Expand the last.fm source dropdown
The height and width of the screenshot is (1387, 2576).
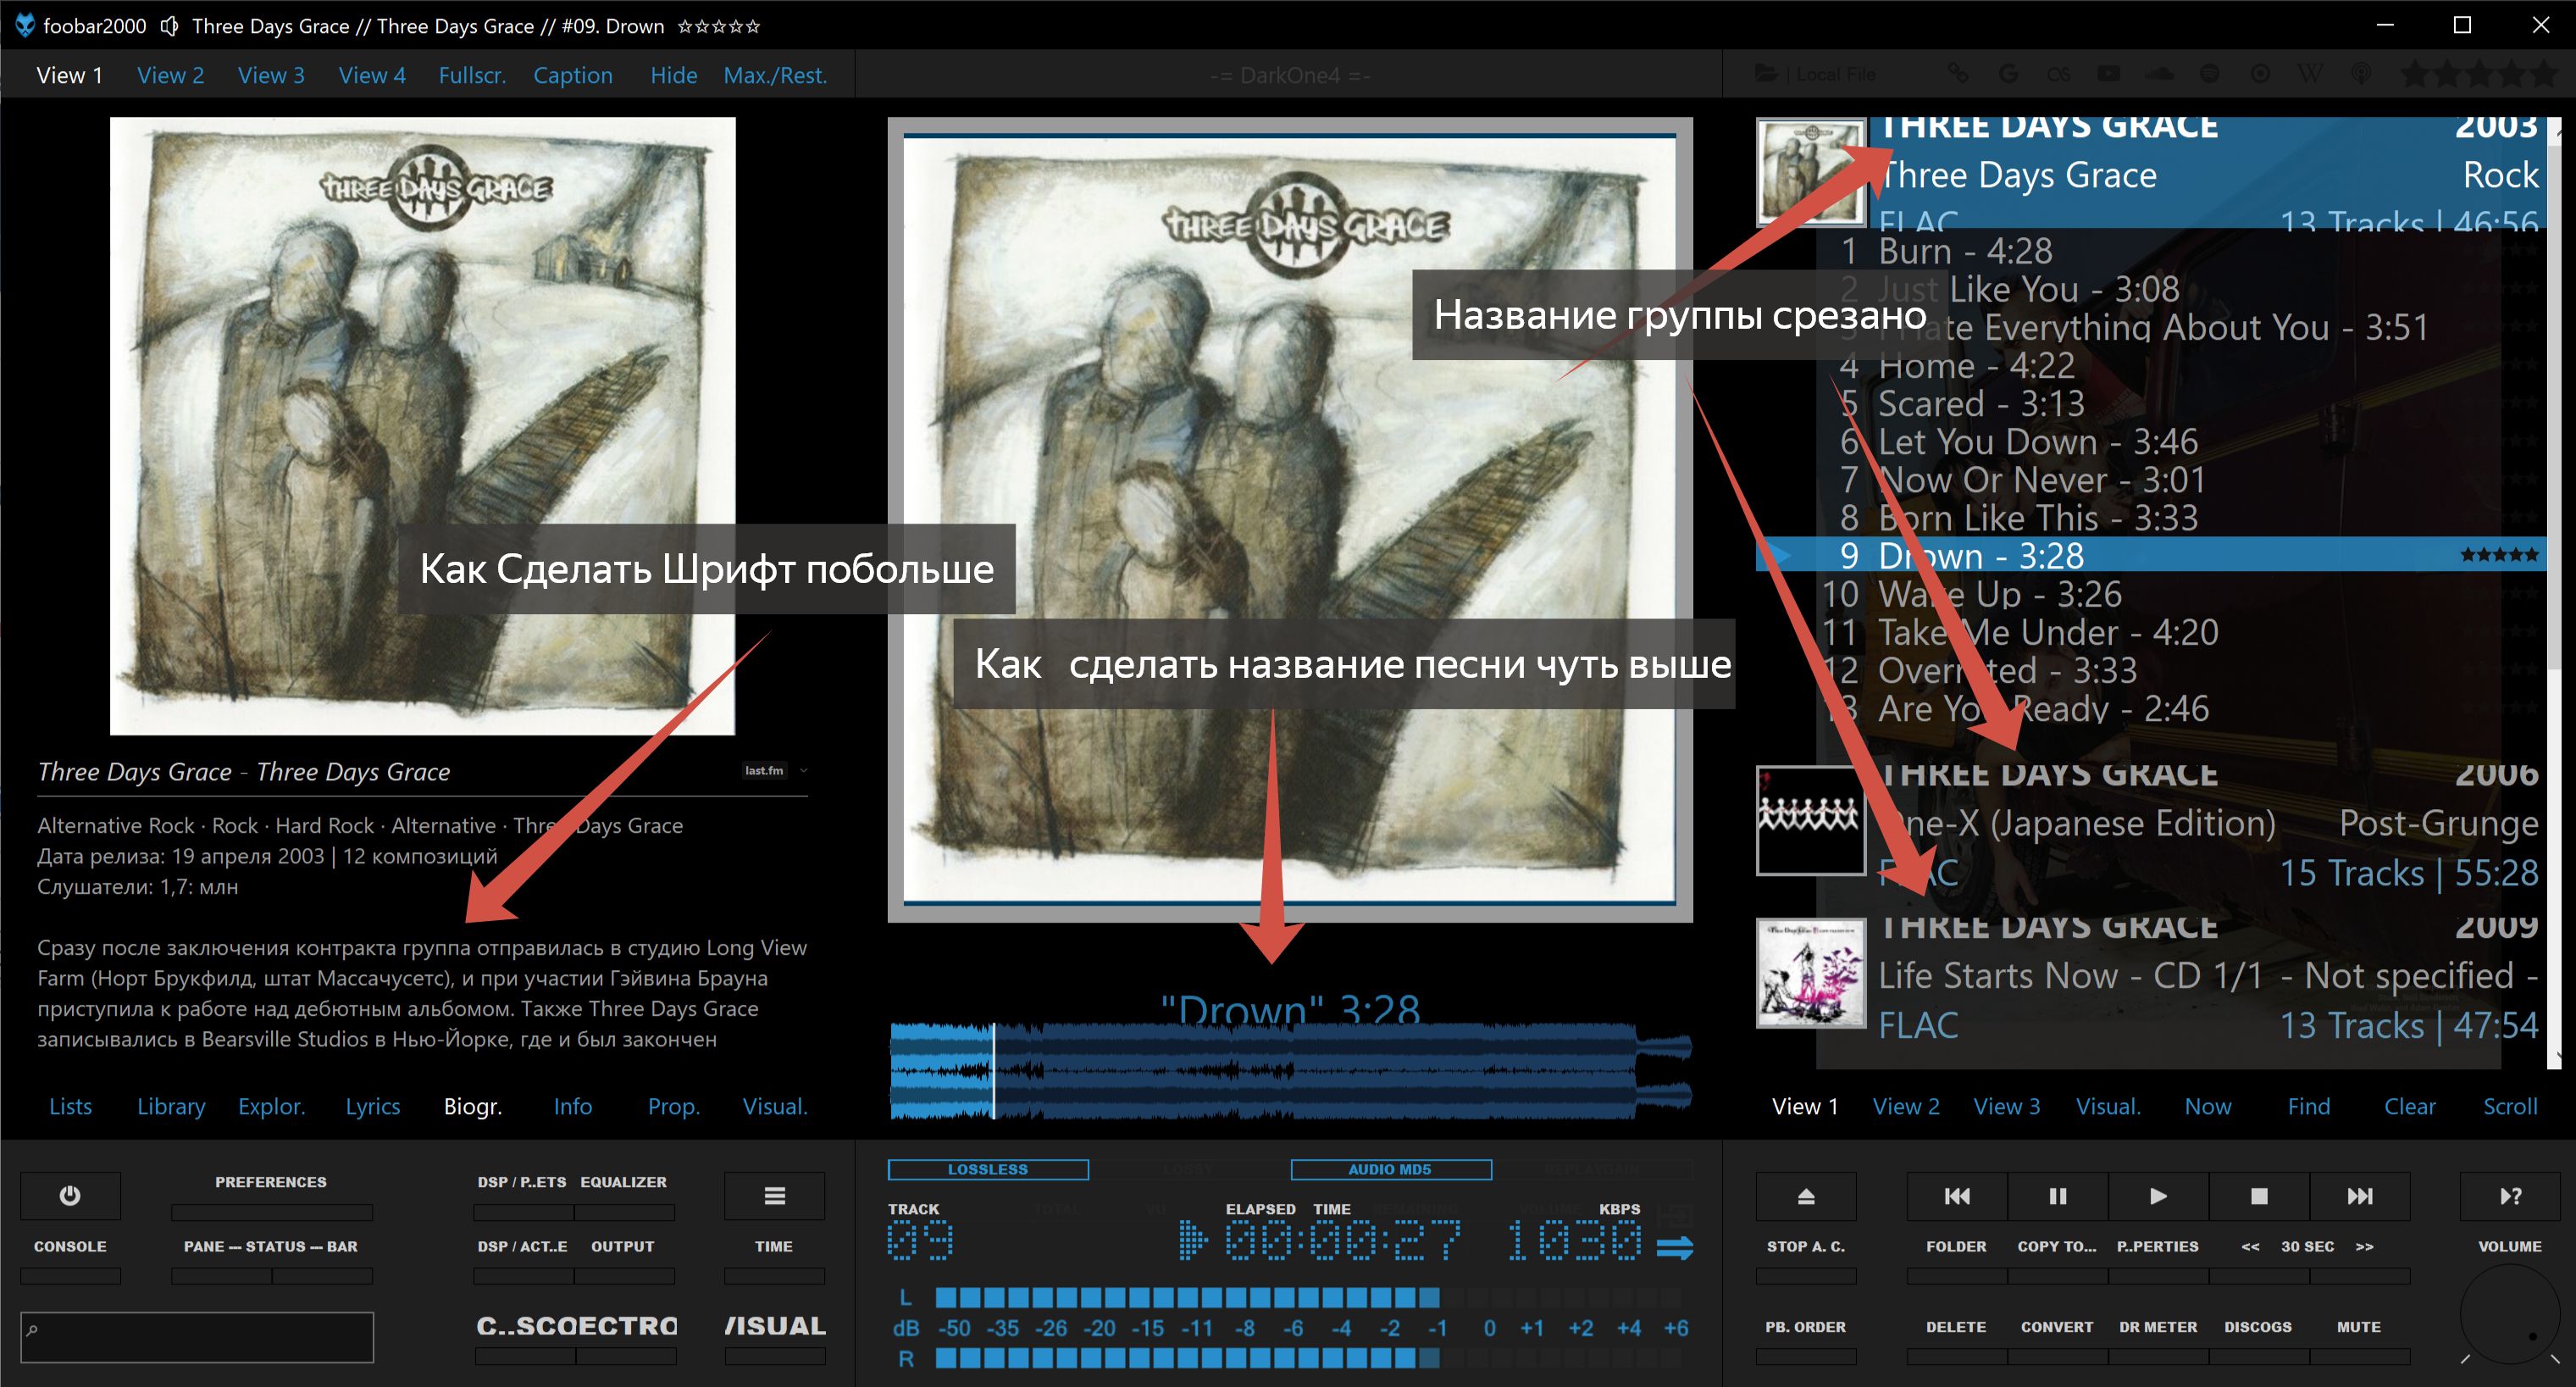pyautogui.click(x=803, y=770)
